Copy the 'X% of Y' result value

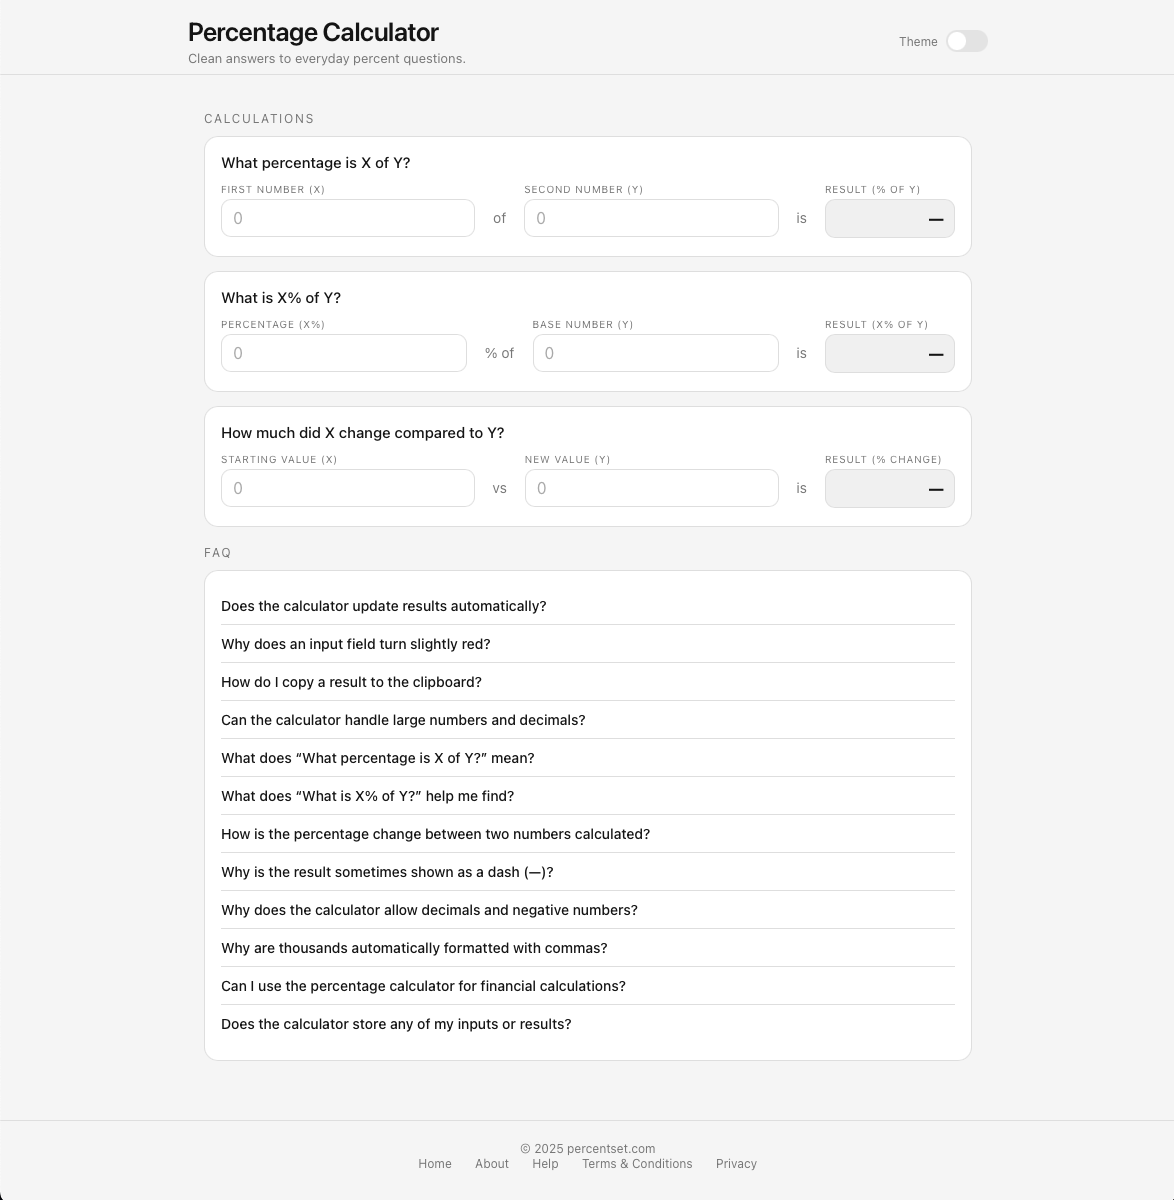[x=889, y=353]
